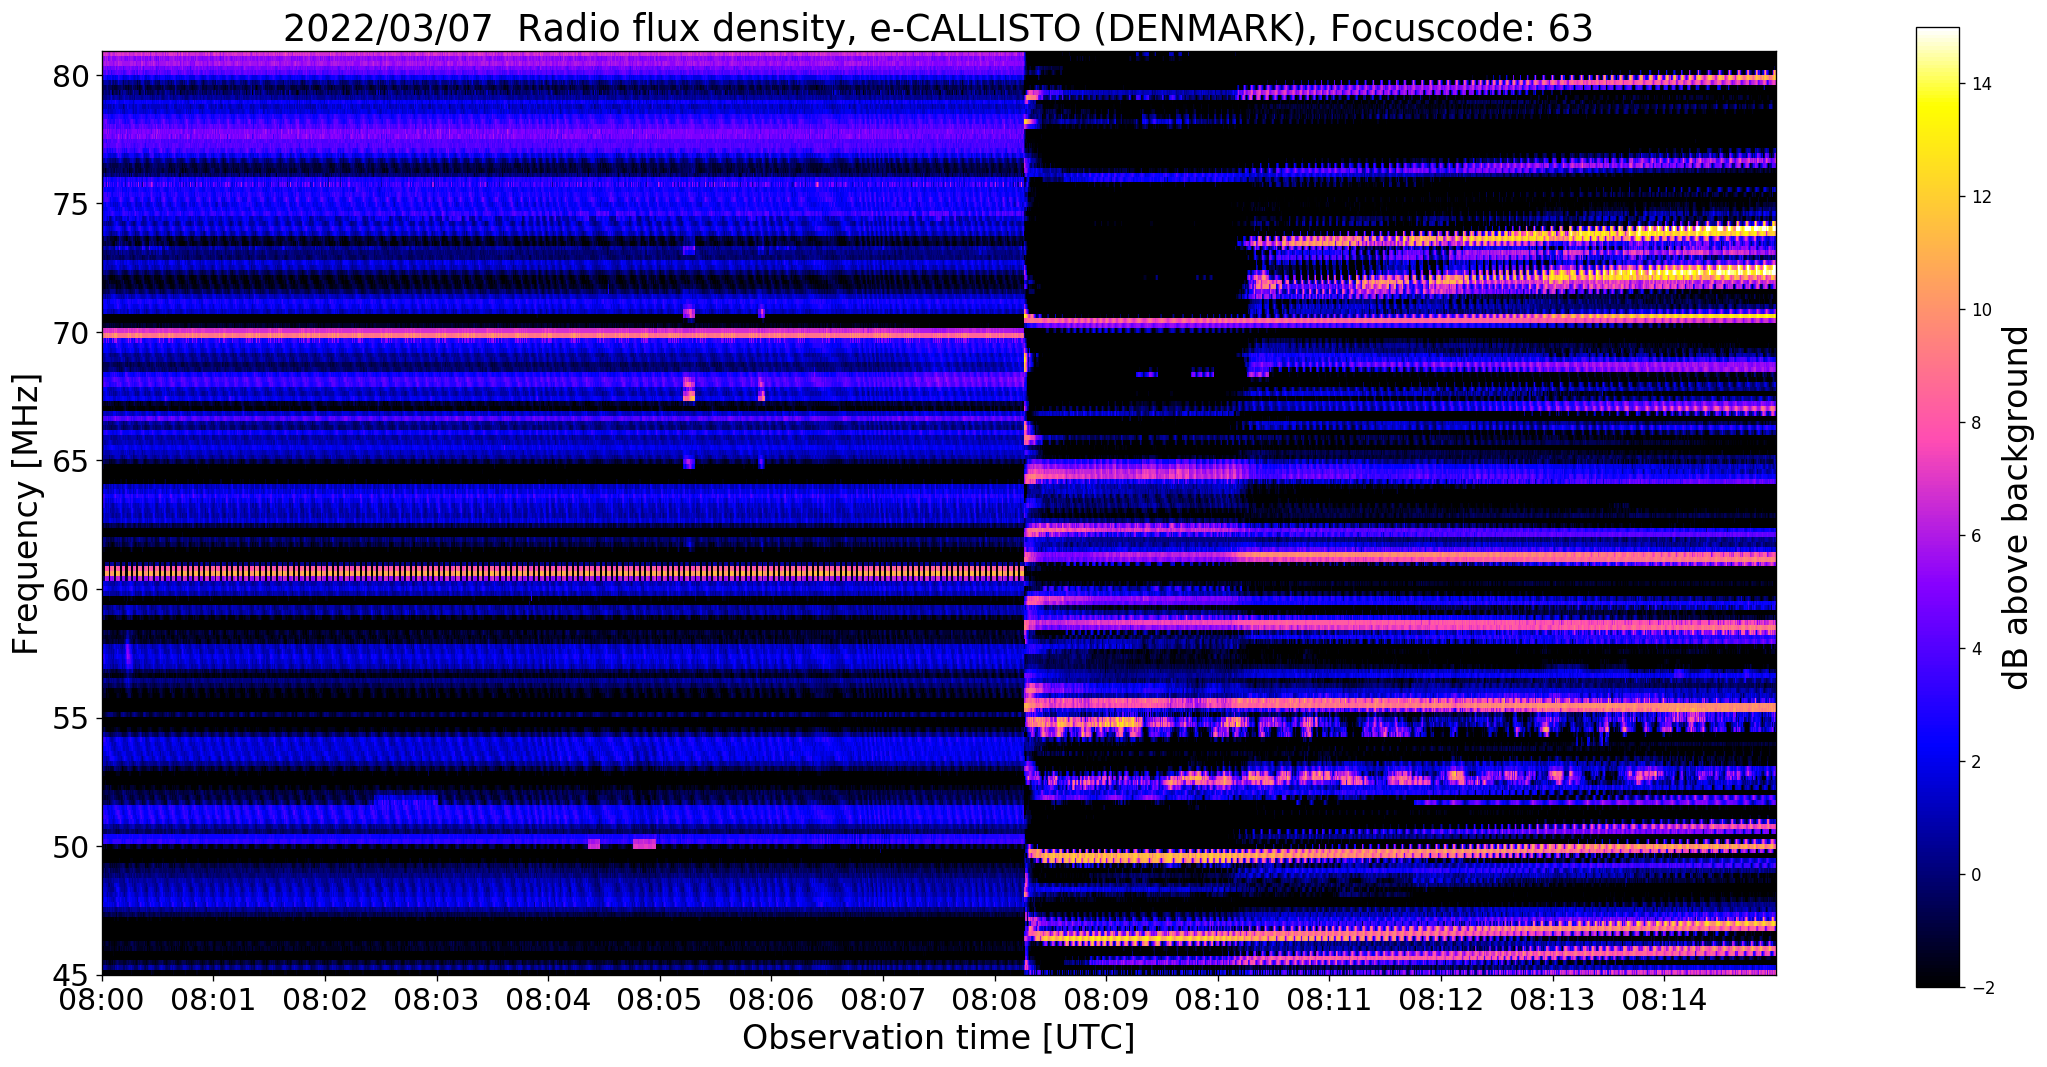Click the 08:05 time tick label

point(660,999)
